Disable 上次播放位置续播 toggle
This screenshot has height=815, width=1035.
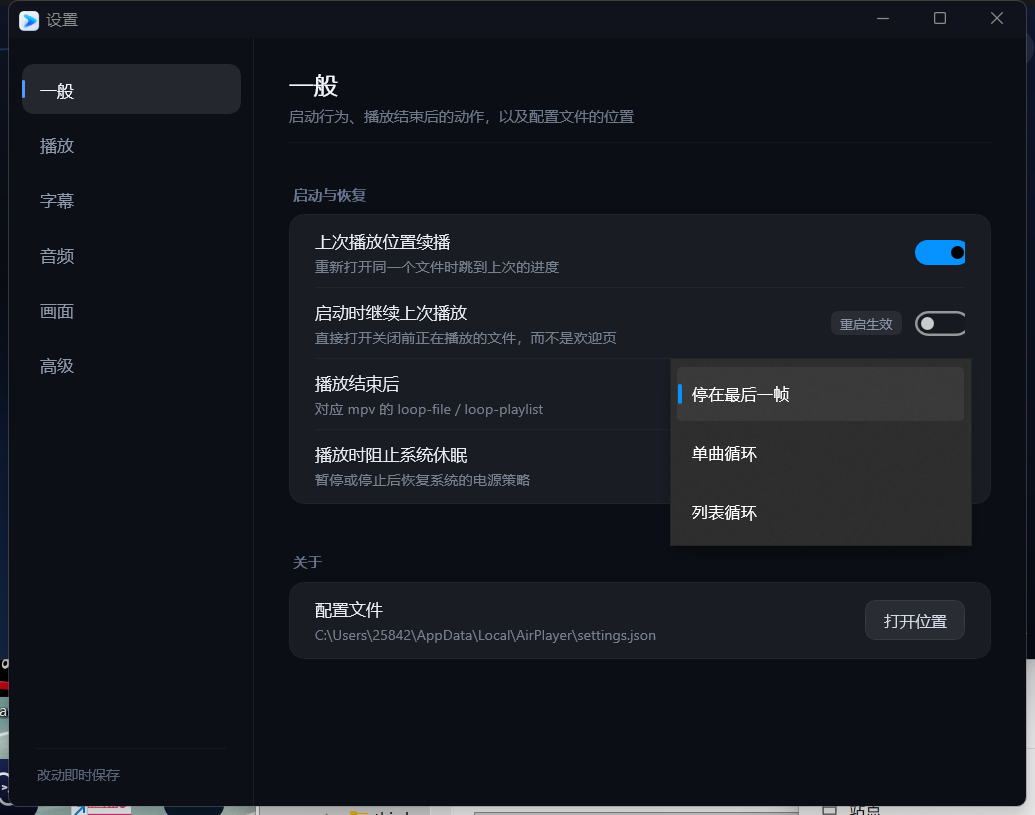pyautogui.click(x=940, y=253)
